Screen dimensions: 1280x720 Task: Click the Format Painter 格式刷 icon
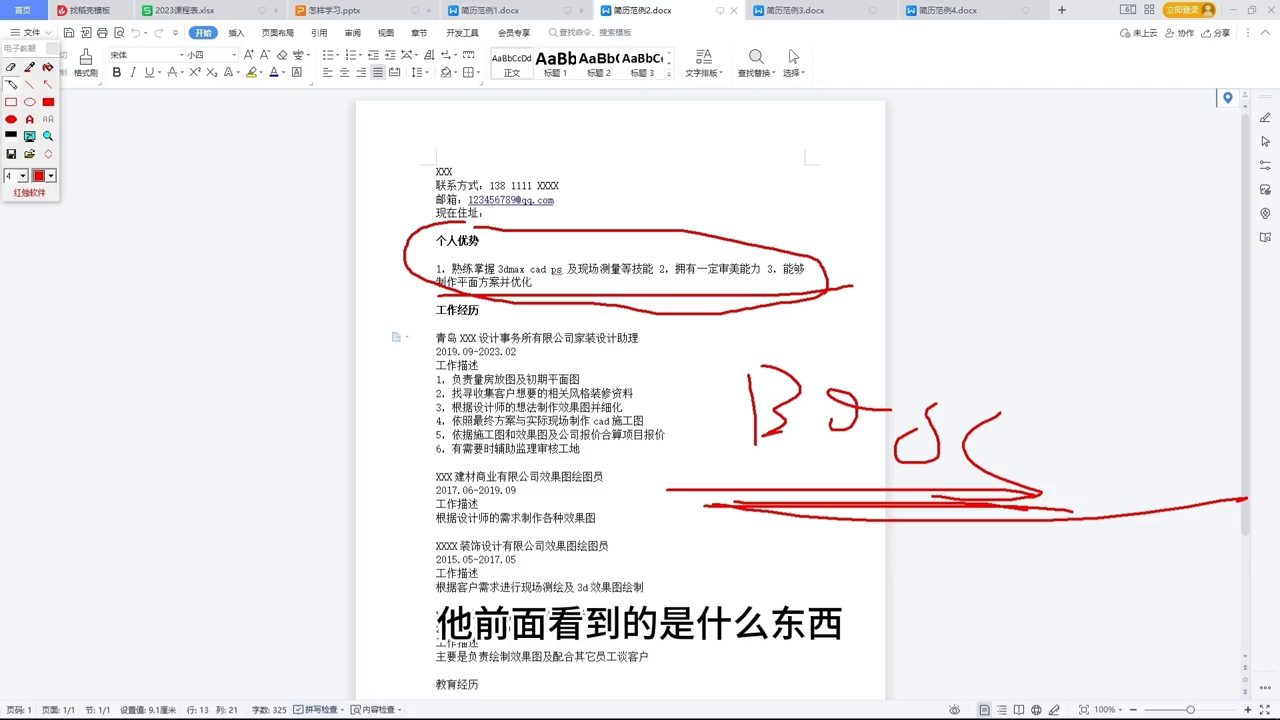tap(85, 56)
